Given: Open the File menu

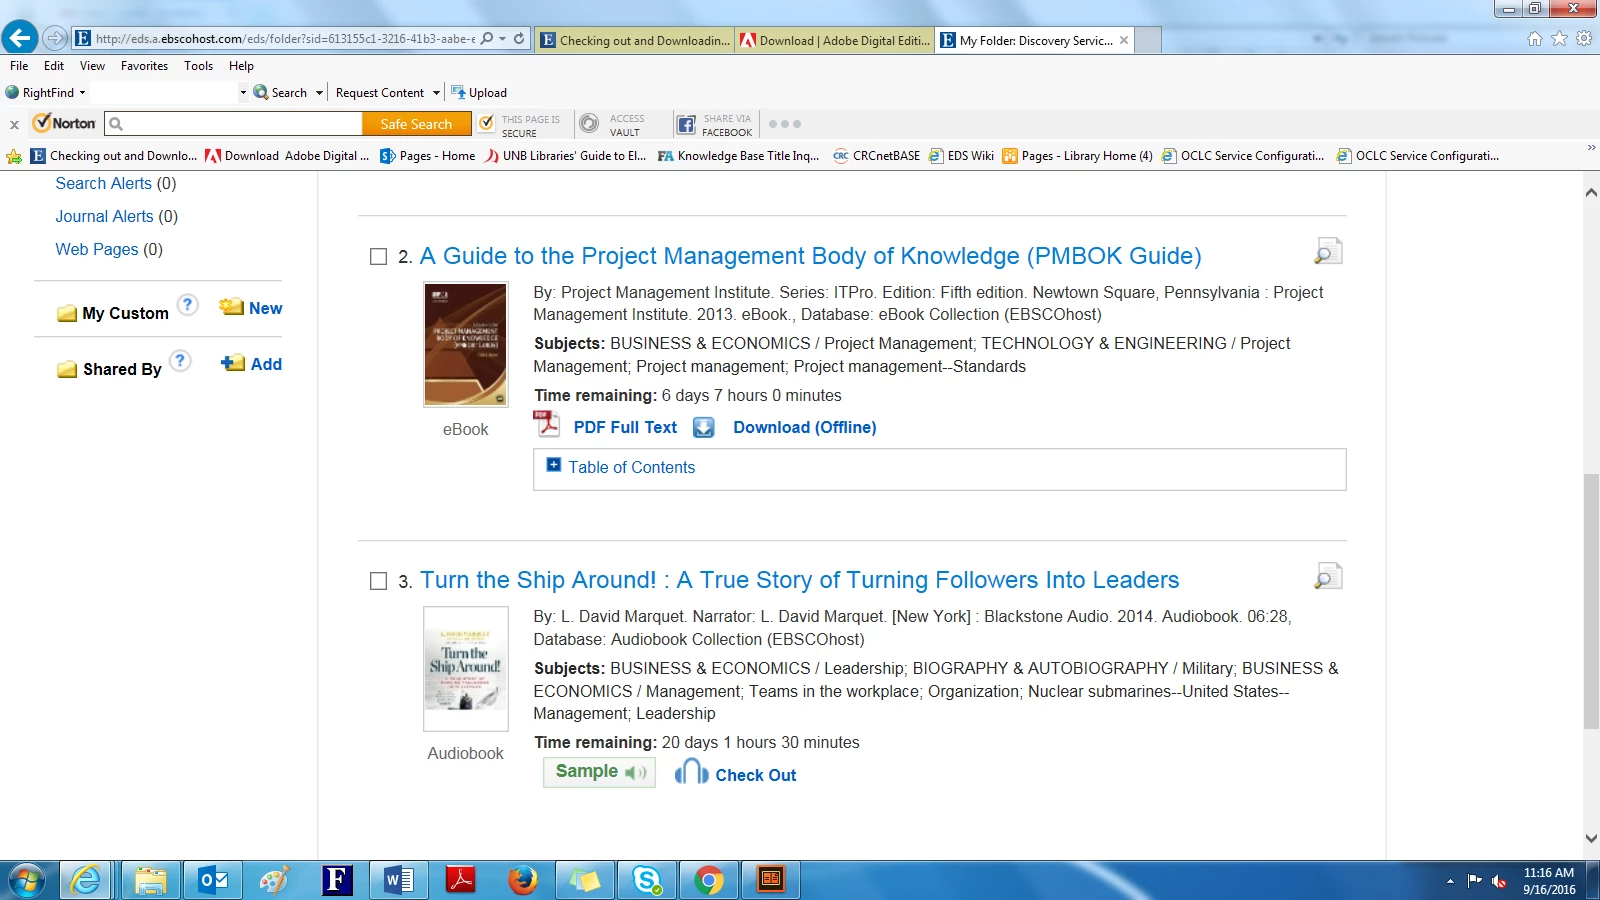Looking at the screenshot, I should coord(19,66).
